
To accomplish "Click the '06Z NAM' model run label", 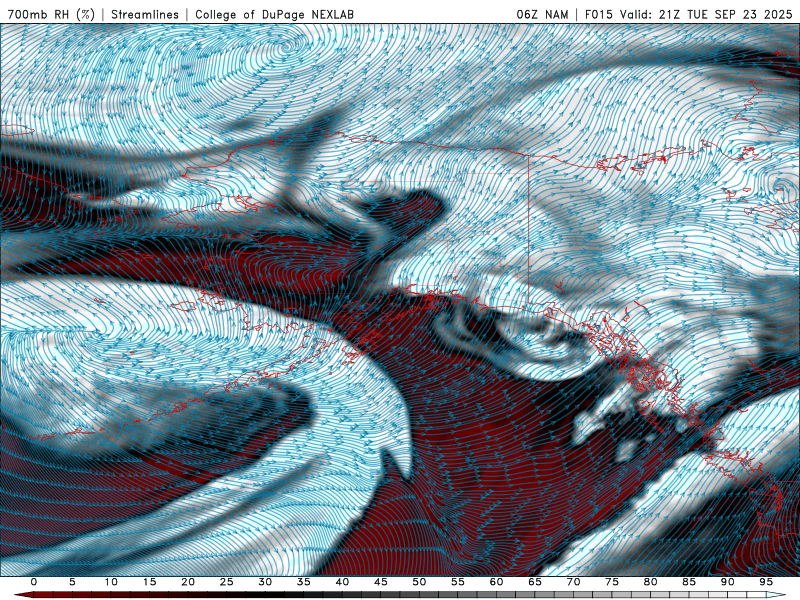I will tap(542, 14).
